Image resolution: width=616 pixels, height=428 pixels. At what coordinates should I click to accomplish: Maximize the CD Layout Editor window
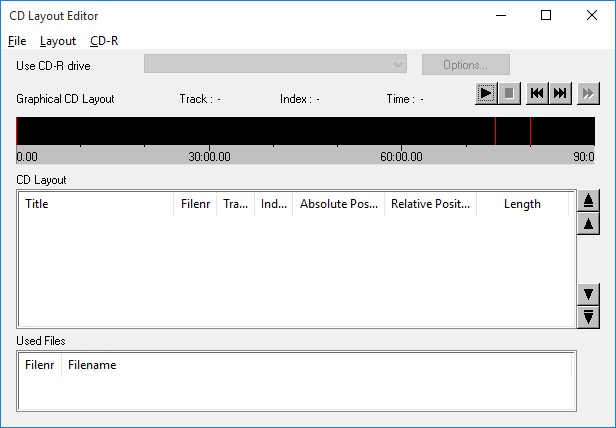pos(546,16)
